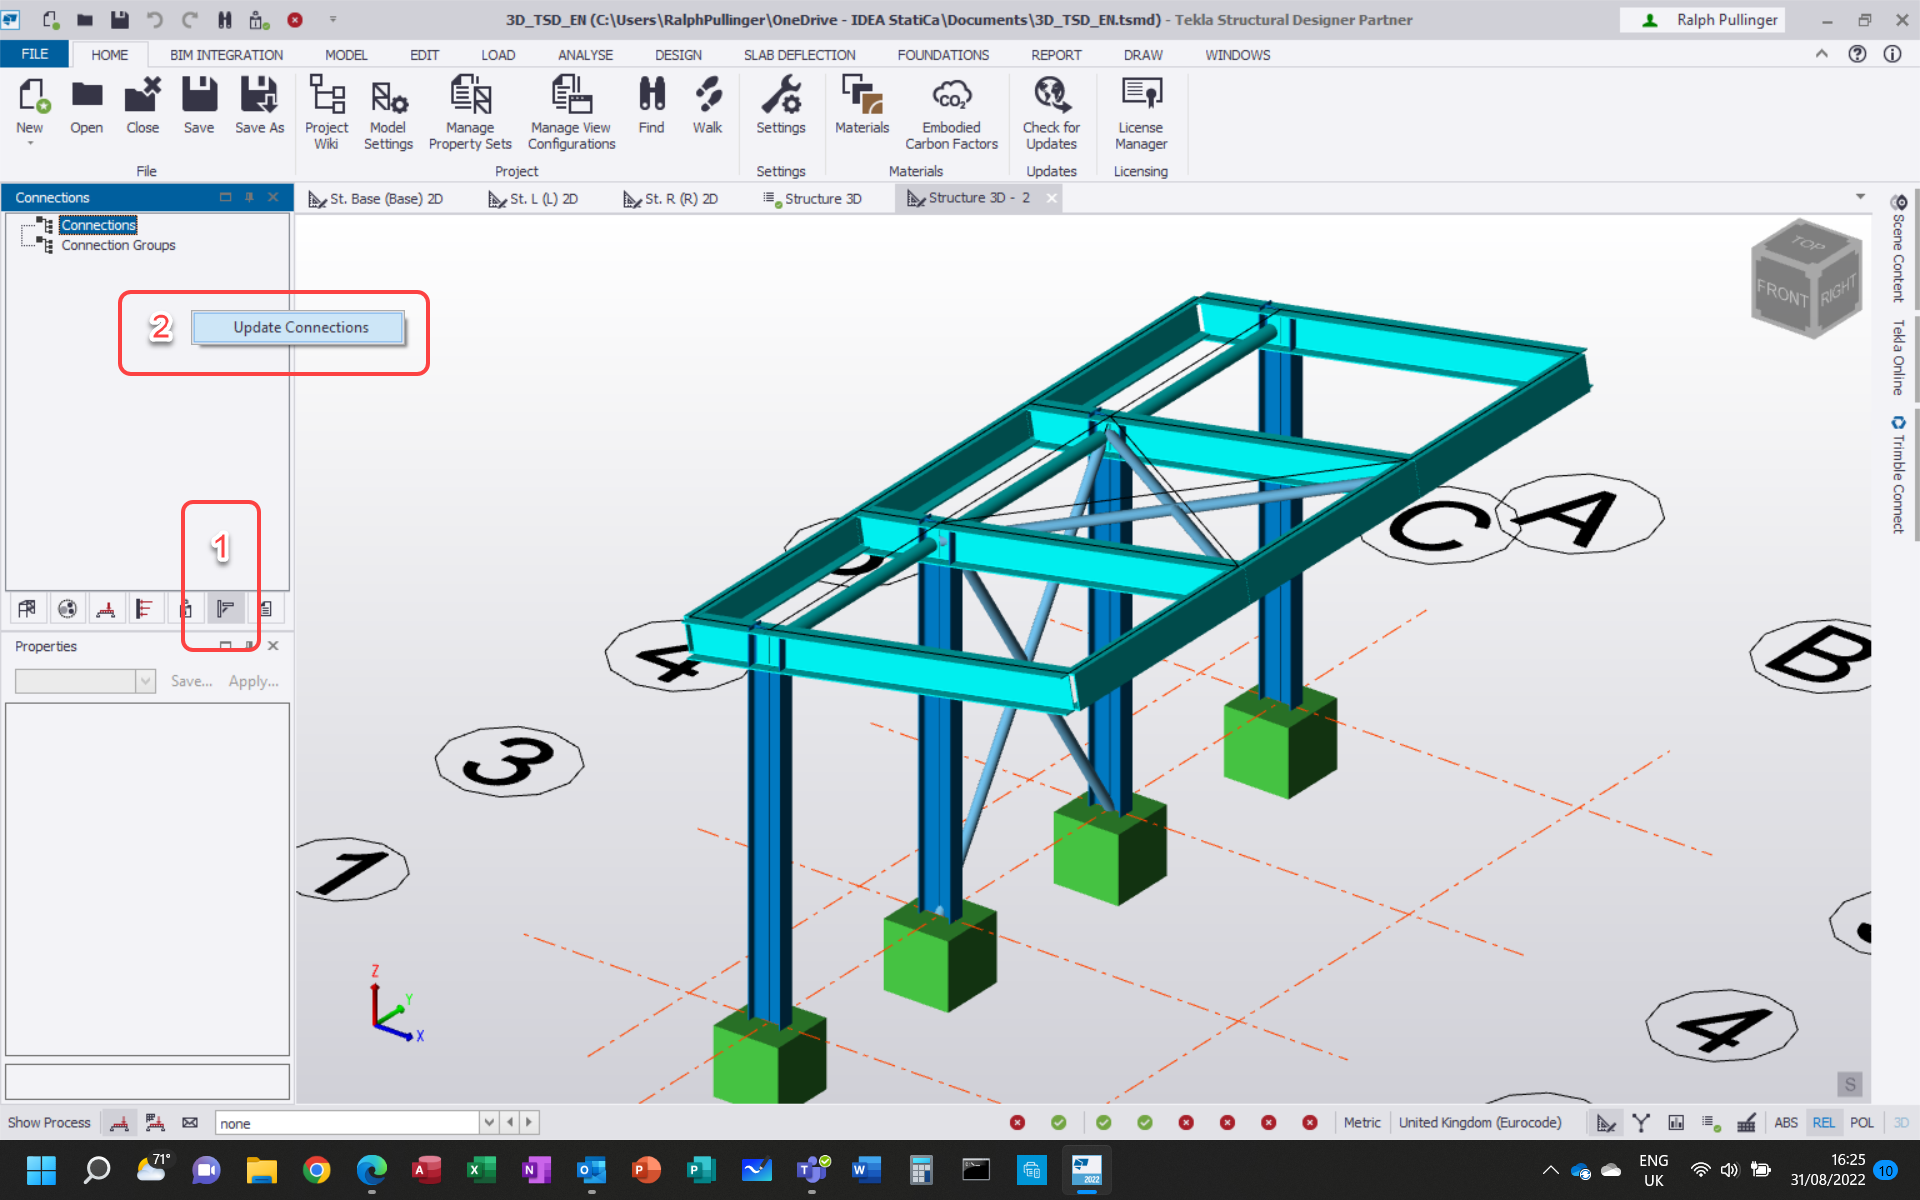Click the Show Process button
Image resolution: width=1920 pixels, height=1200 pixels.
[x=49, y=1123]
